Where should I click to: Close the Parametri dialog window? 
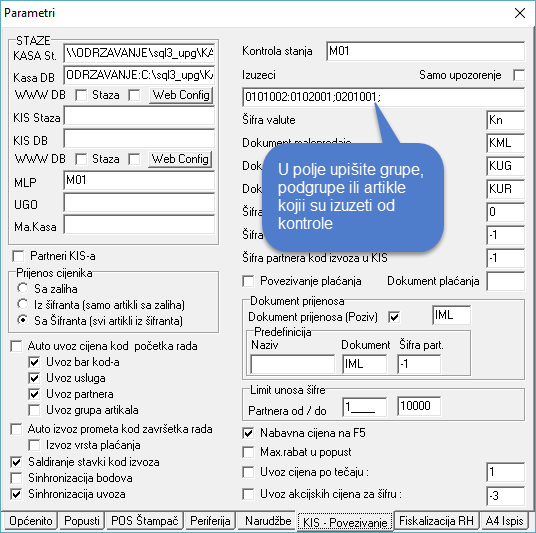(520, 13)
